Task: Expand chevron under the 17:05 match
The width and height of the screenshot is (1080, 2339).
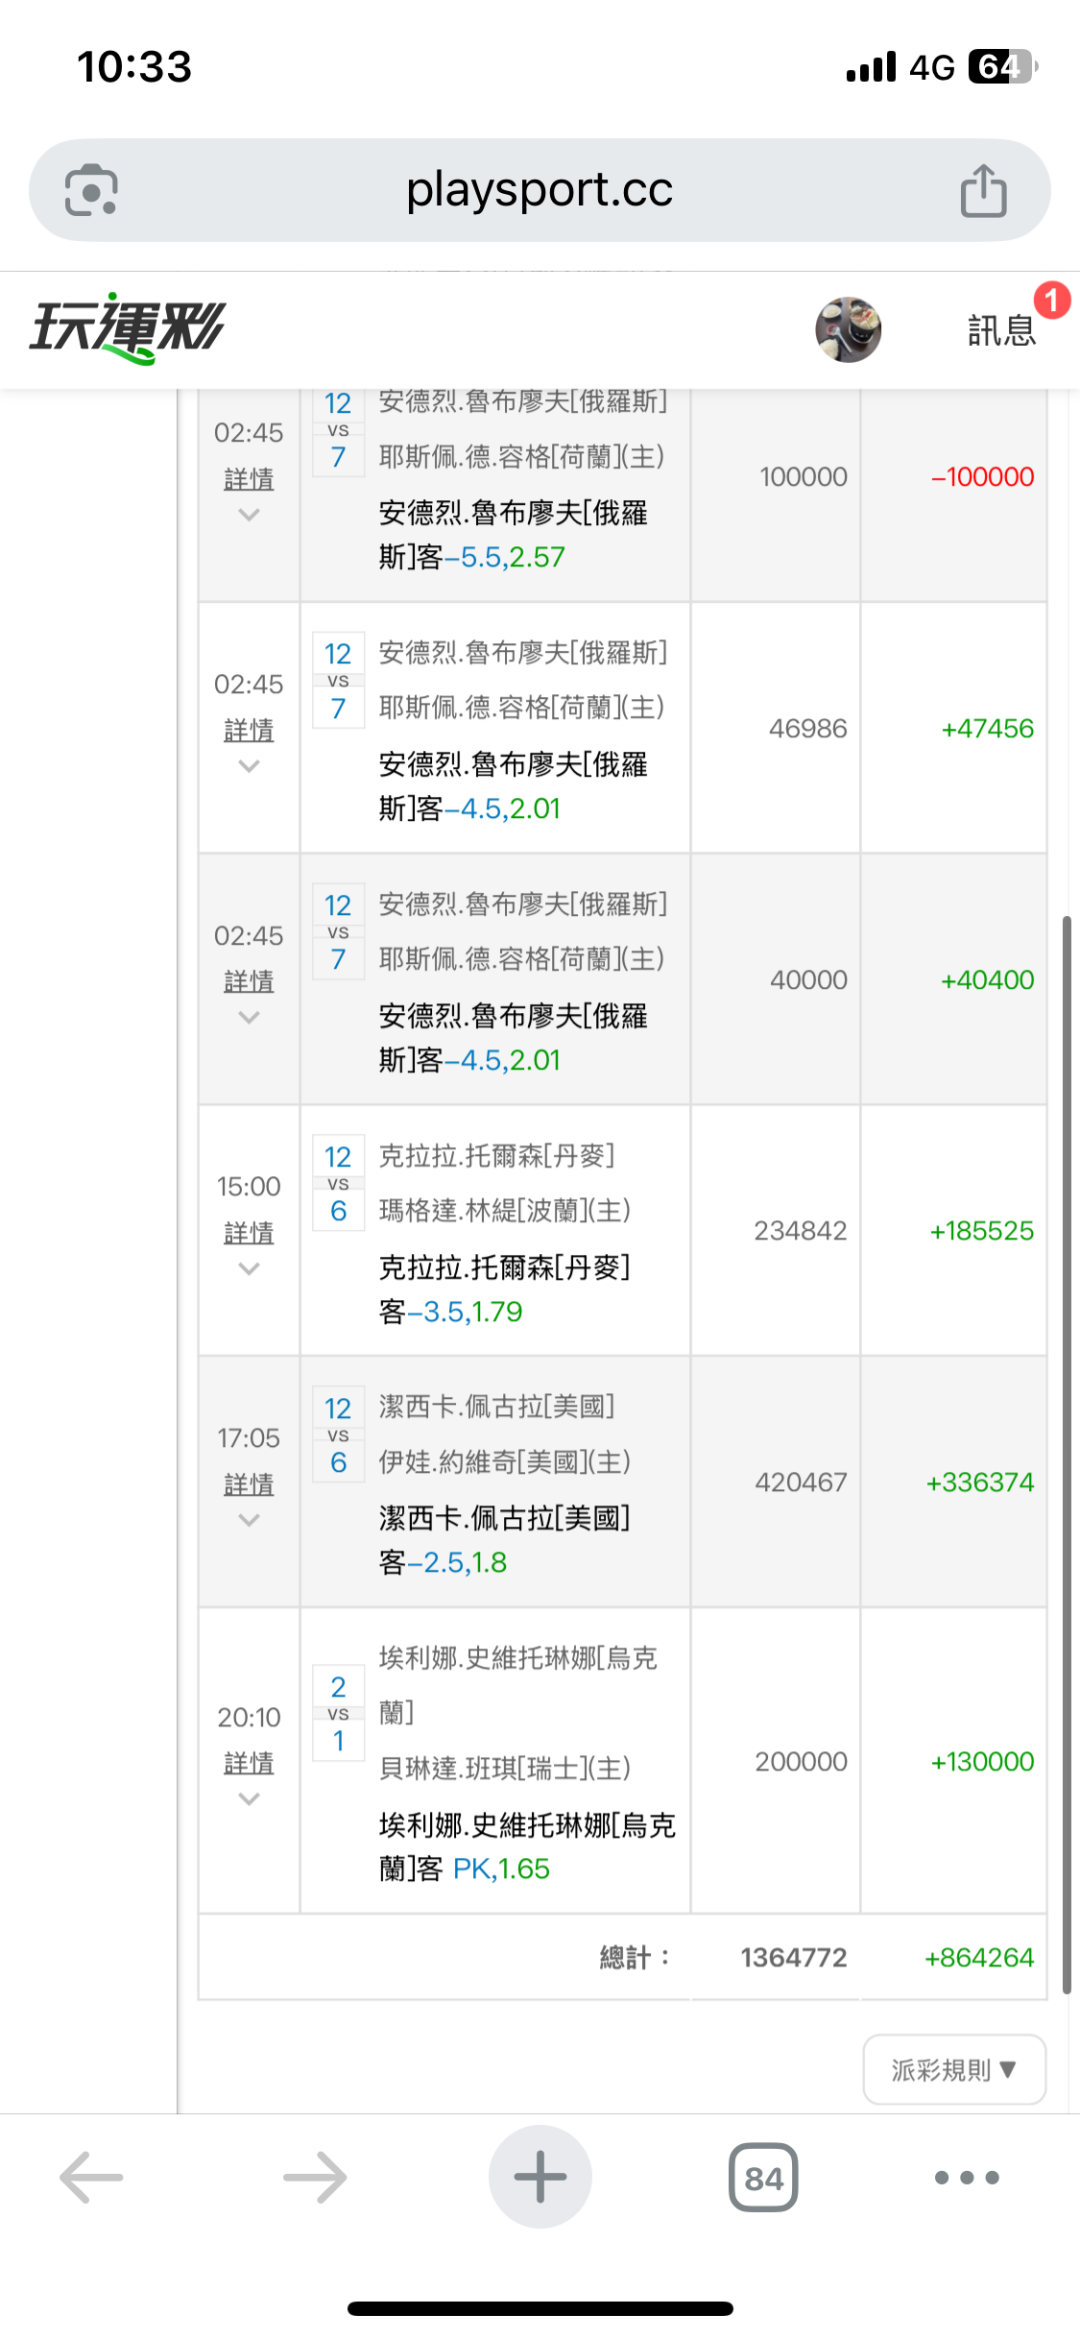Action: click(x=249, y=1520)
